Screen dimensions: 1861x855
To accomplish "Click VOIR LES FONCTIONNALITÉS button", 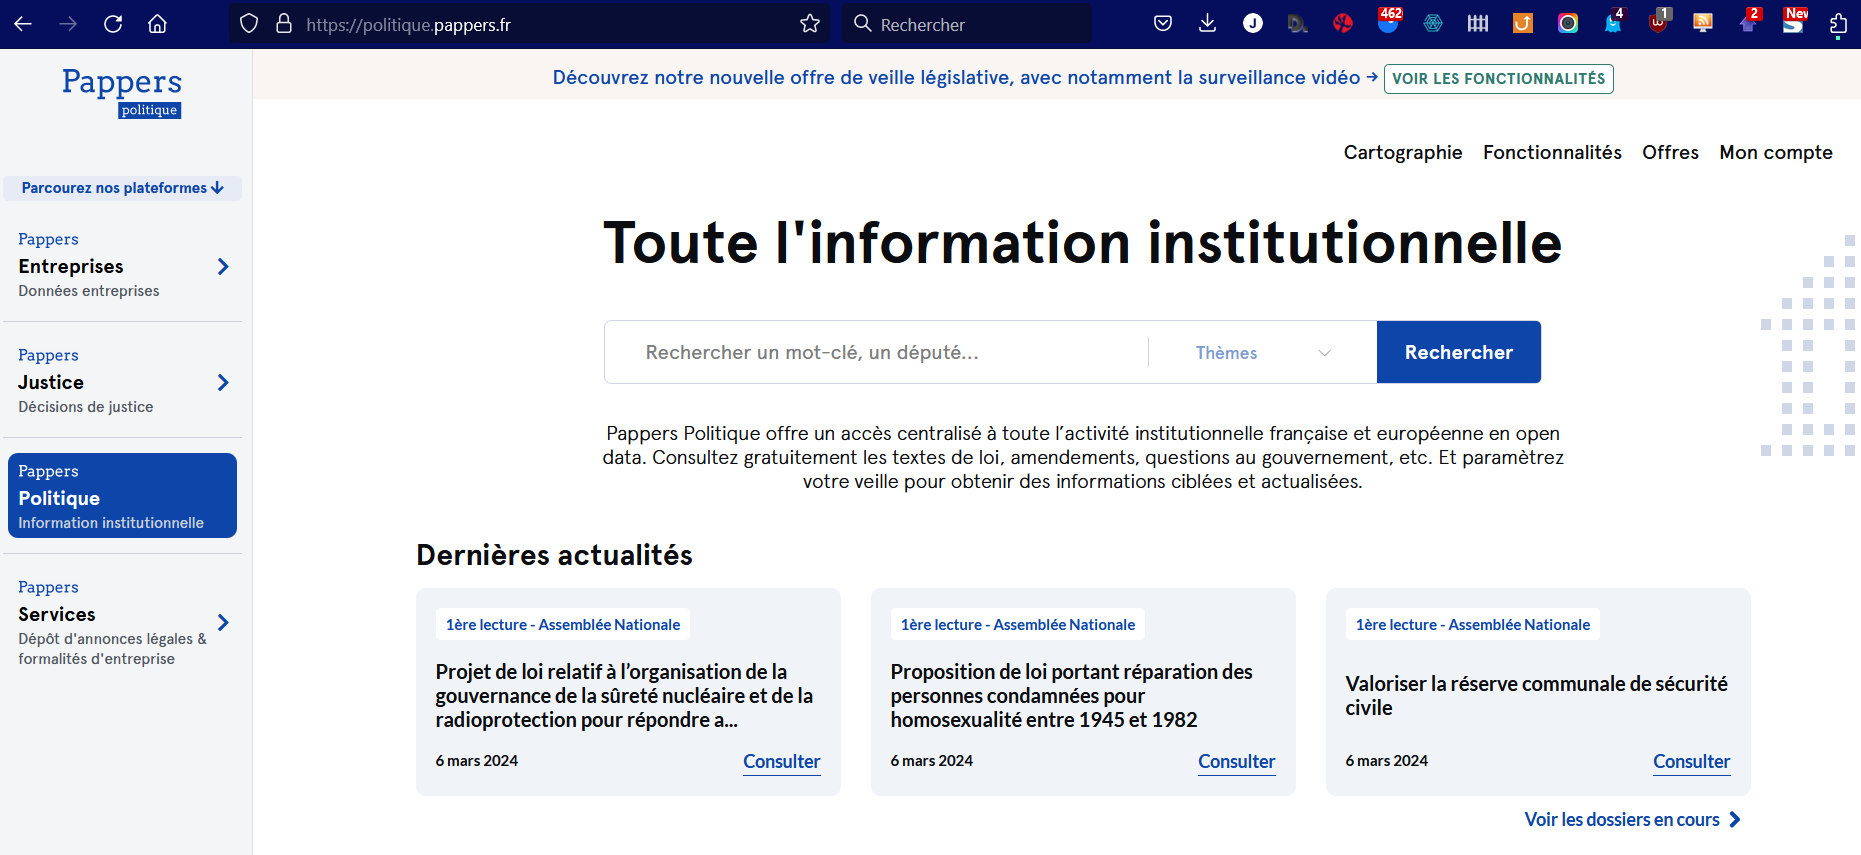I will tap(1498, 78).
